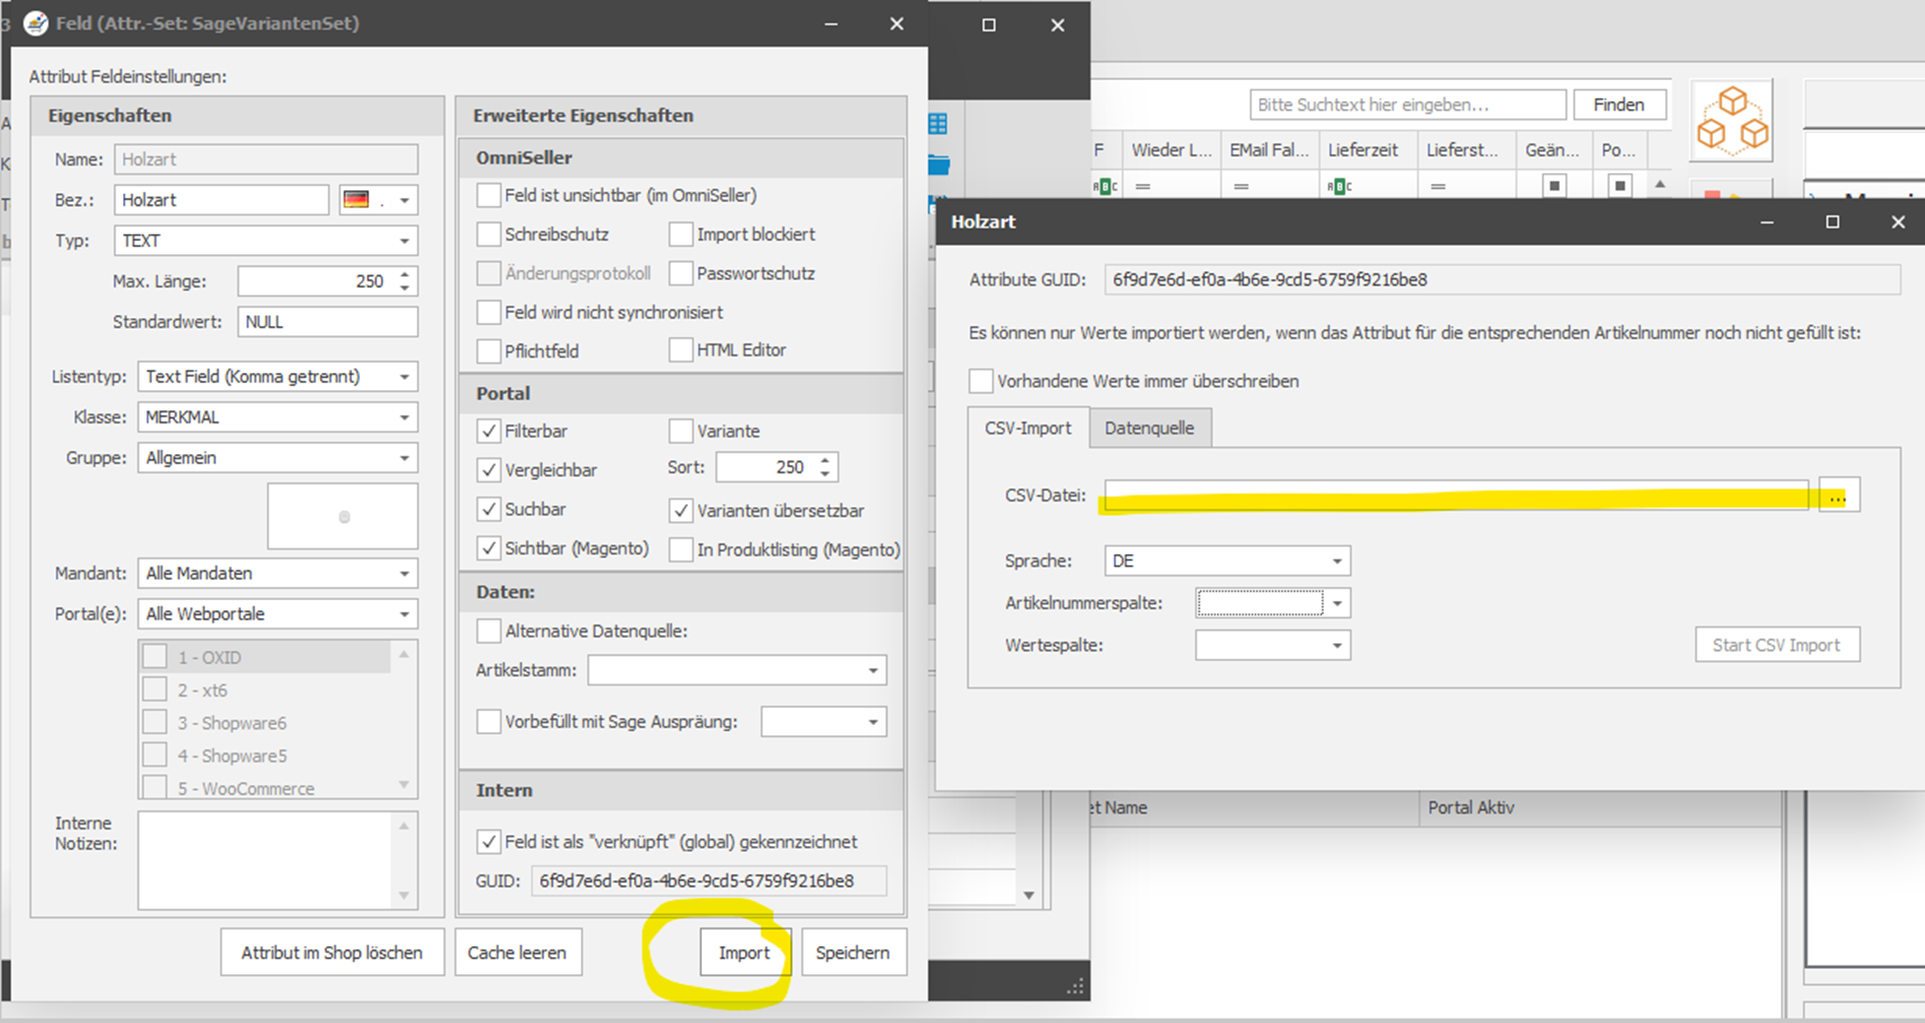Viewport: 1925px width, 1023px height.
Task: Click Lieferzeit column text filter icon
Action: 1339,186
